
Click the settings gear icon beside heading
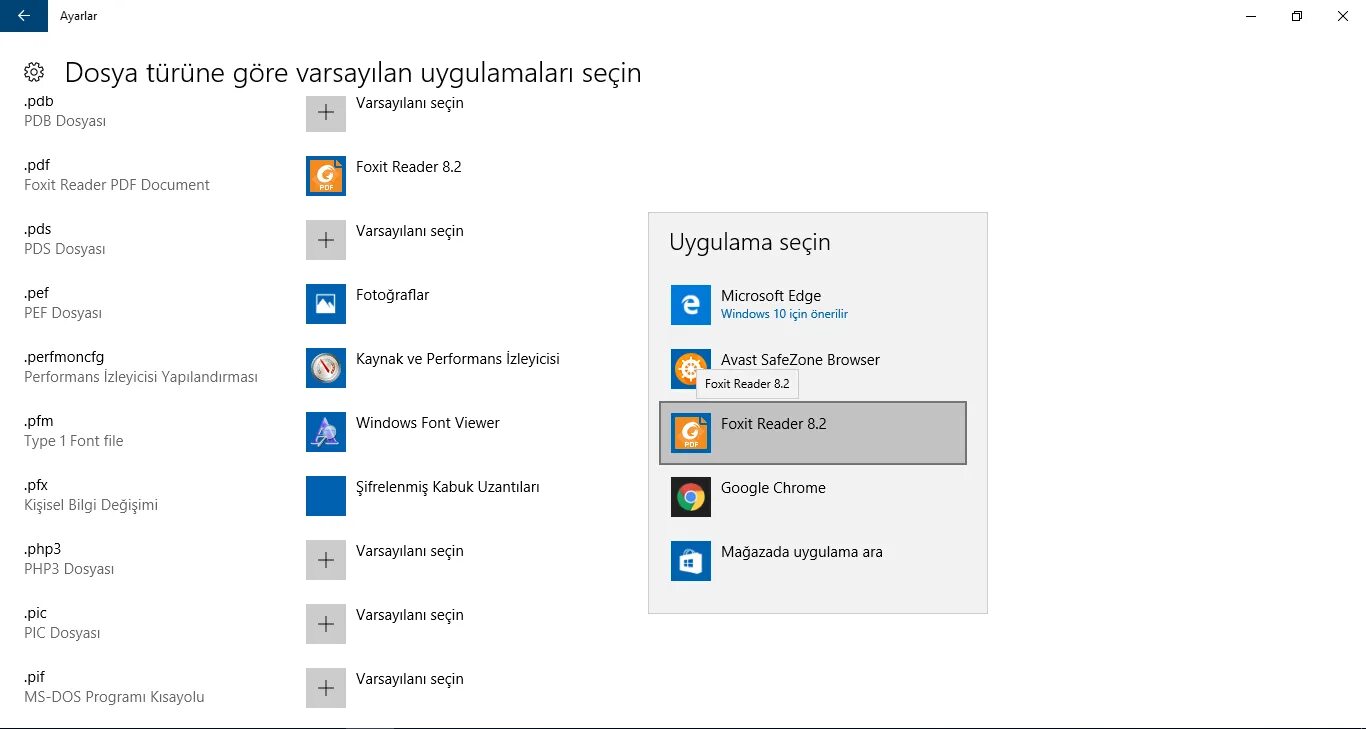tap(34, 72)
